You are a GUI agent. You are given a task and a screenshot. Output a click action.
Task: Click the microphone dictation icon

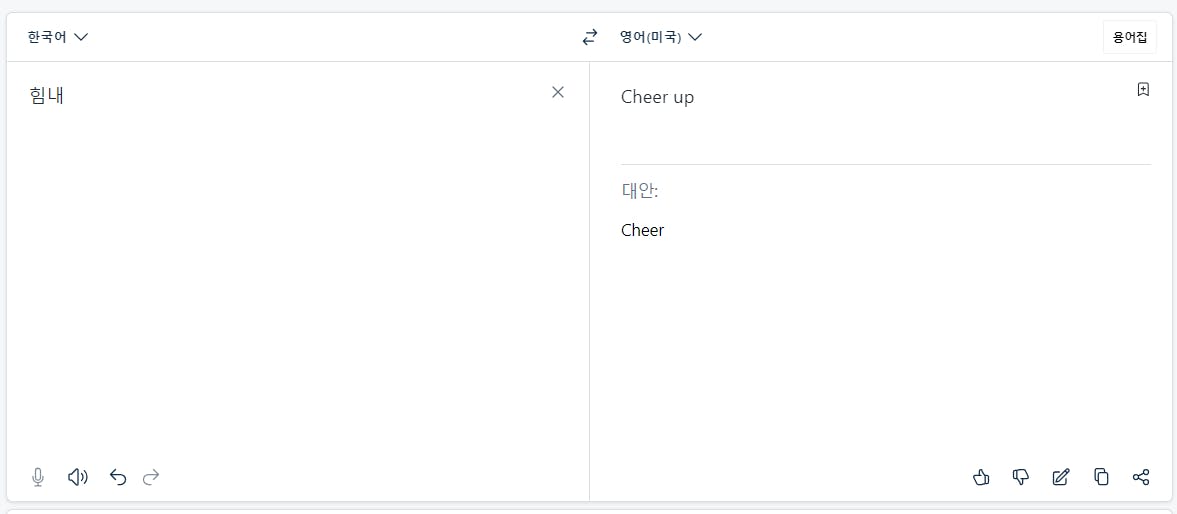click(38, 477)
